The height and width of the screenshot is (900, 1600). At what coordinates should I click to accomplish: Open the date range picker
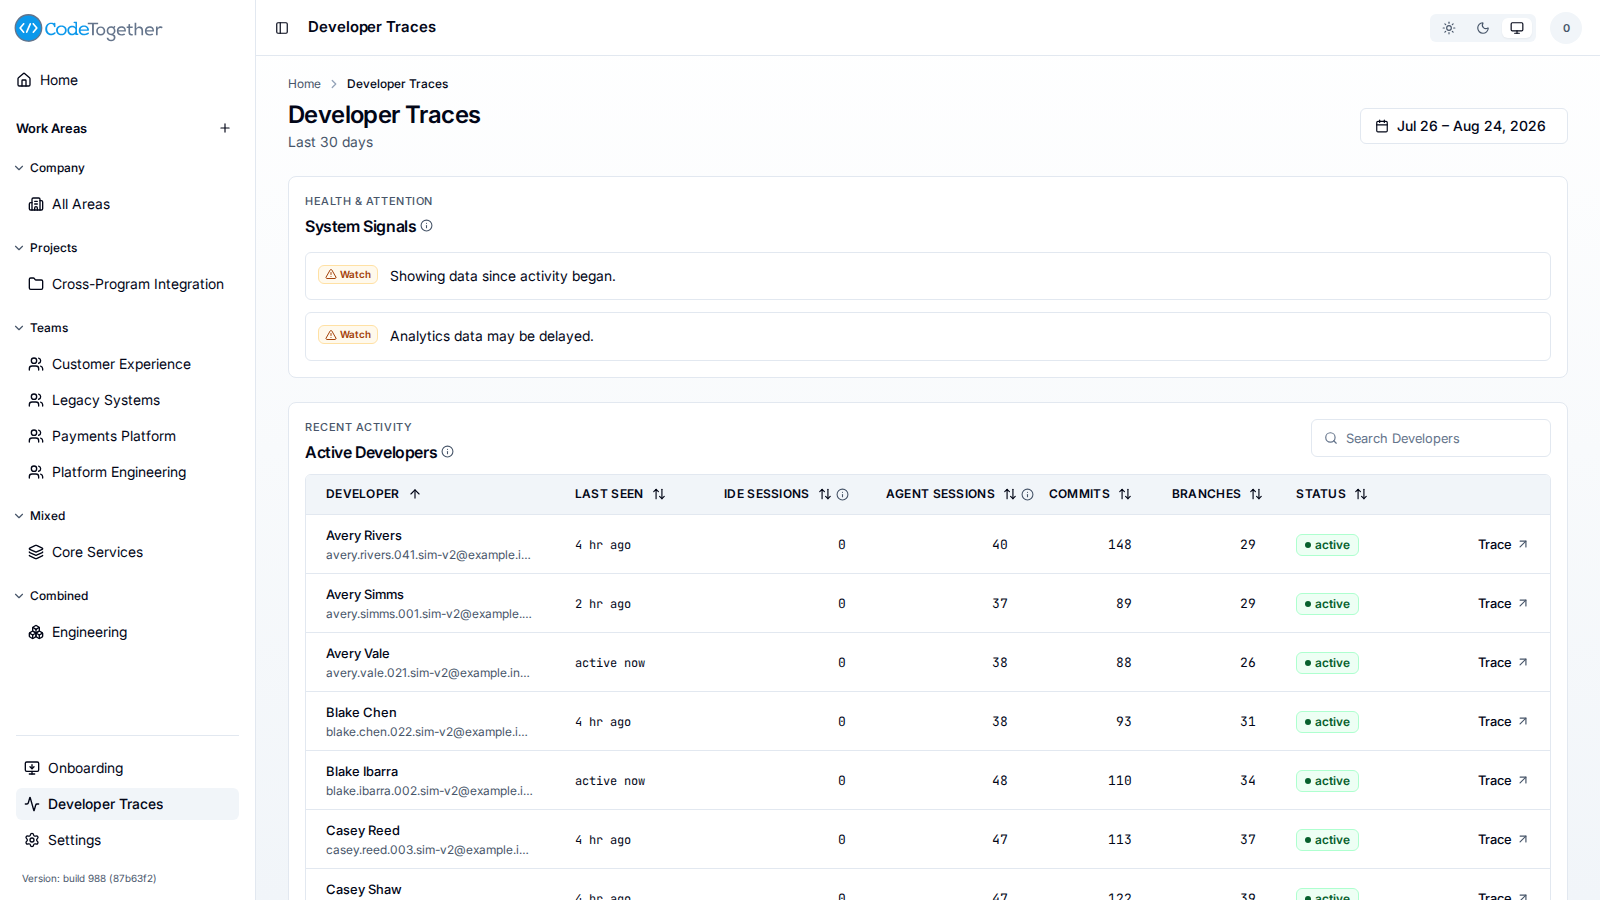pyautogui.click(x=1463, y=126)
